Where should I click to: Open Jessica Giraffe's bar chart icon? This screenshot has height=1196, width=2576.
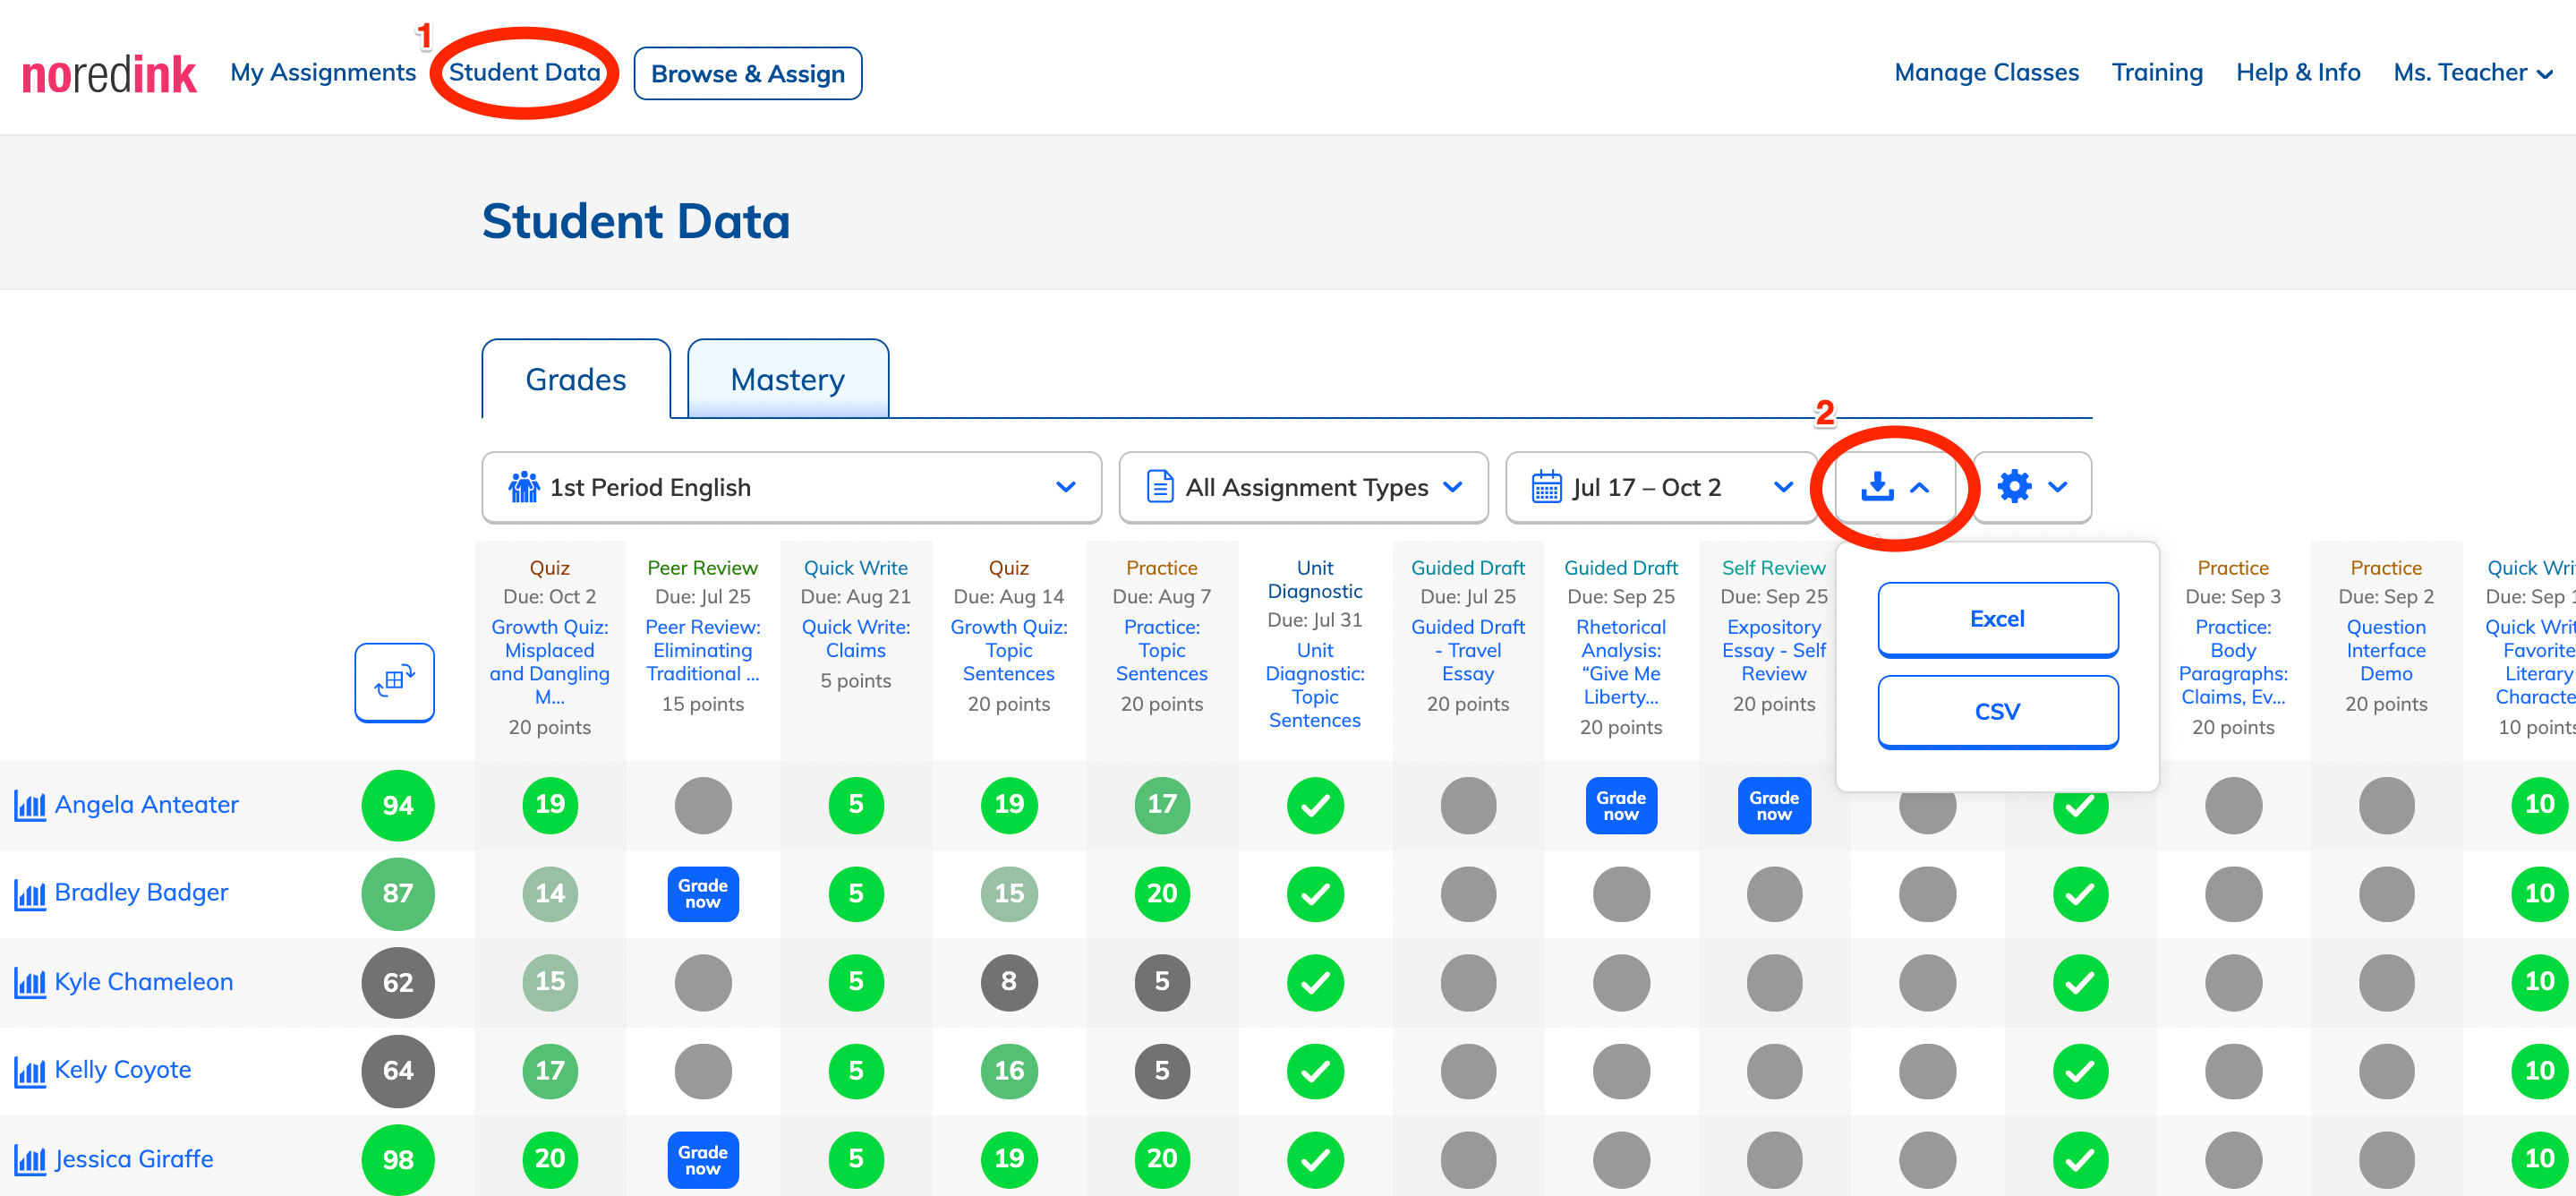click(30, 1159)
